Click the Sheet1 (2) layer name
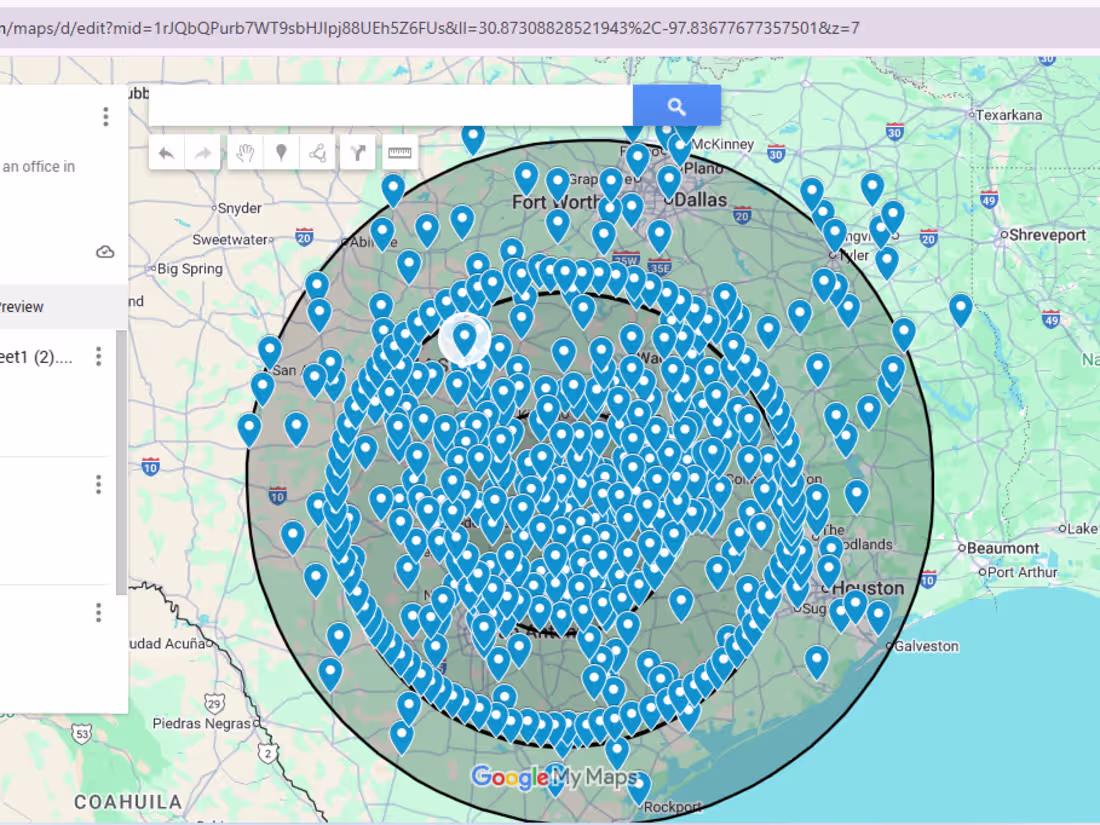The height and width of the screenshot is (825, 1100). click(x=36, y=357)
